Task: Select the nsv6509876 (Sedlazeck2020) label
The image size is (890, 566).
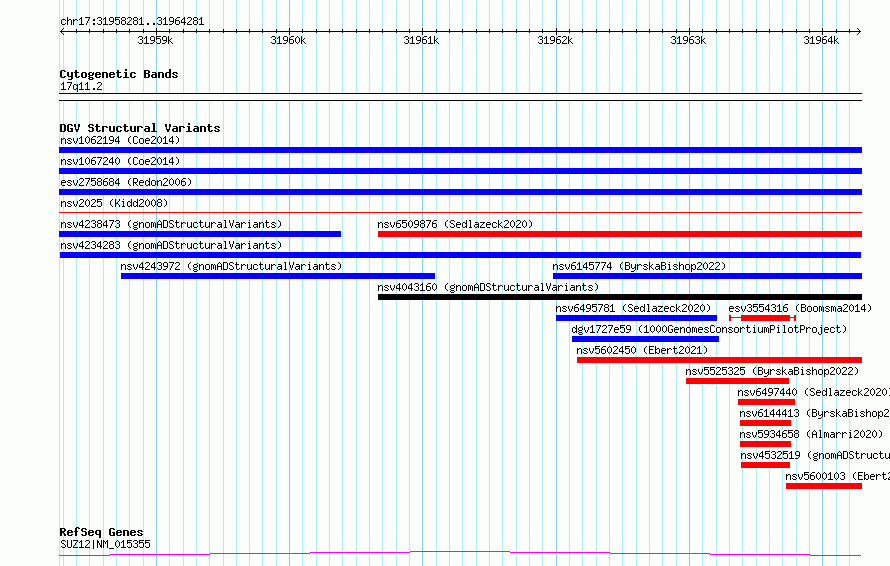Action: click(455, 224)
